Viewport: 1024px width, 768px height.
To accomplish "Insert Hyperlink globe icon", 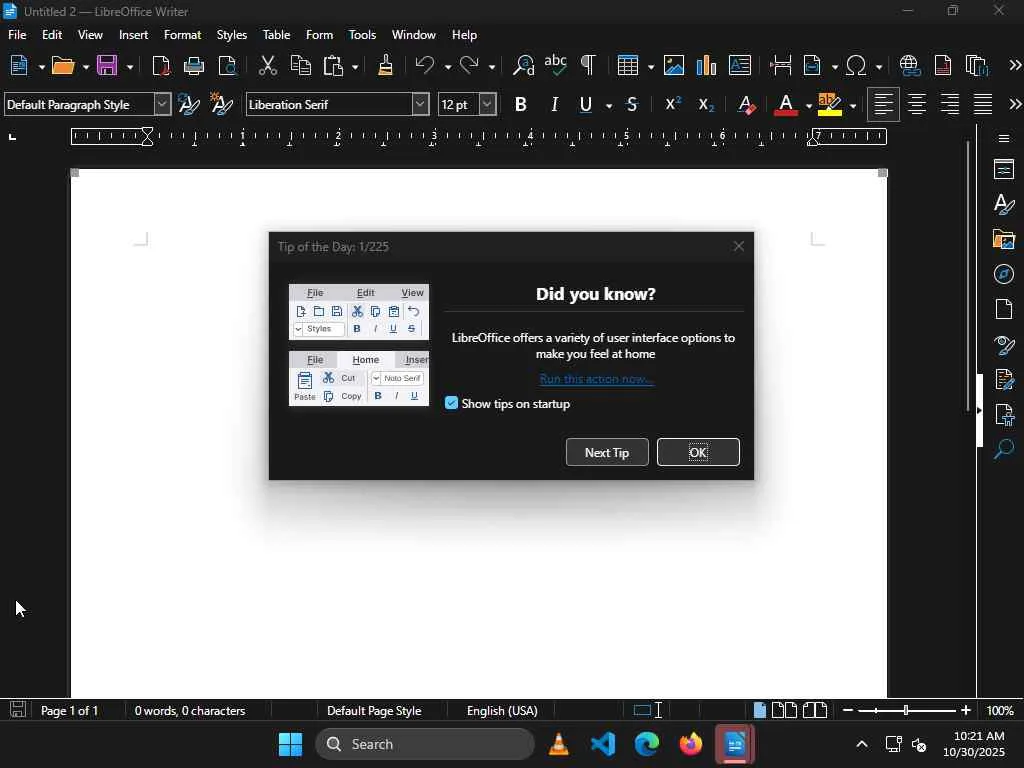I will coord(910,66).
